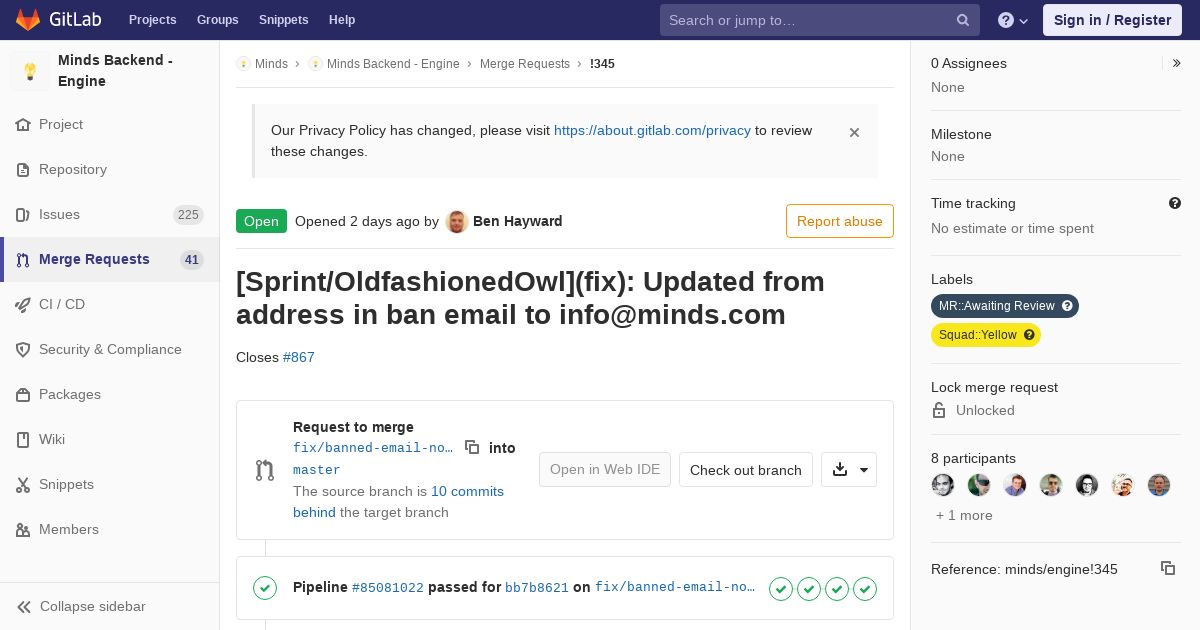
Task: Show the + 1 more participants
Action: [964, 515]
